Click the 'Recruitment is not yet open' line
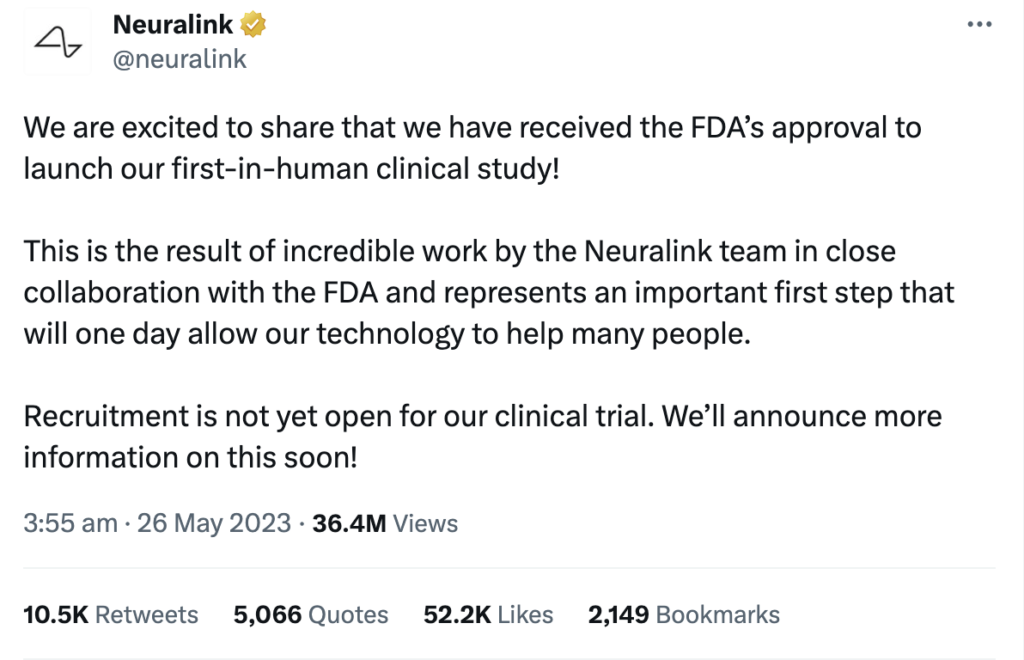The width and height of the screenshot is (1024, 660). 483,416
